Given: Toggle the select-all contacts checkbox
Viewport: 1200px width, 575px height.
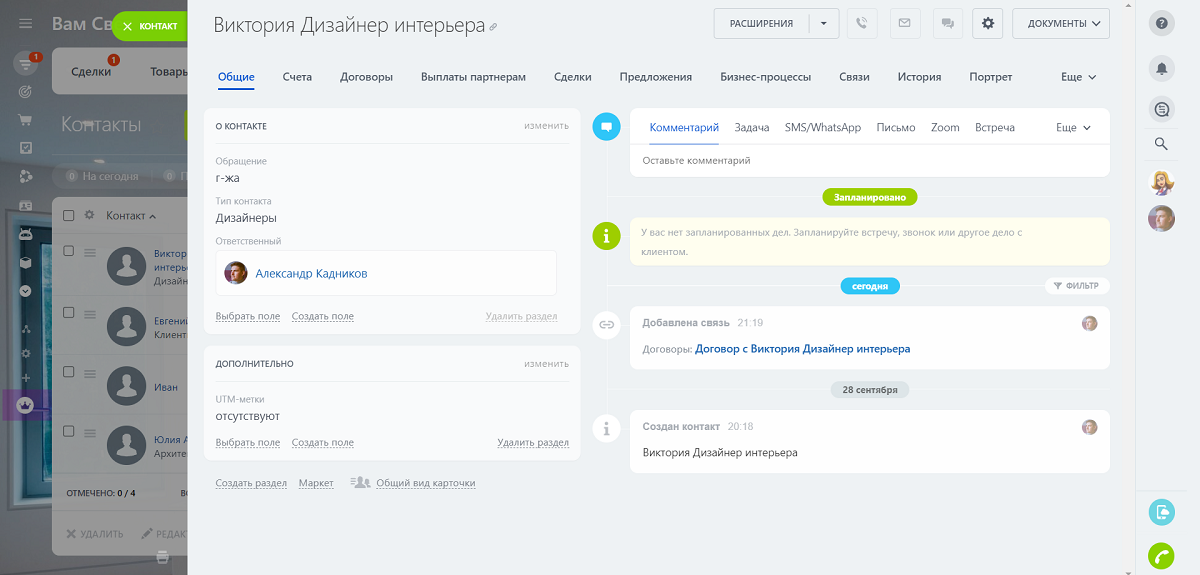Looking at the screenshot, I should (x=69, y=215).
